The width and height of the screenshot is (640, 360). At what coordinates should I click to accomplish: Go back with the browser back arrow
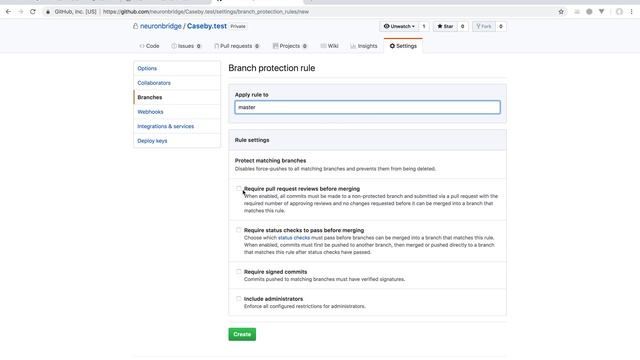[8, 12]
